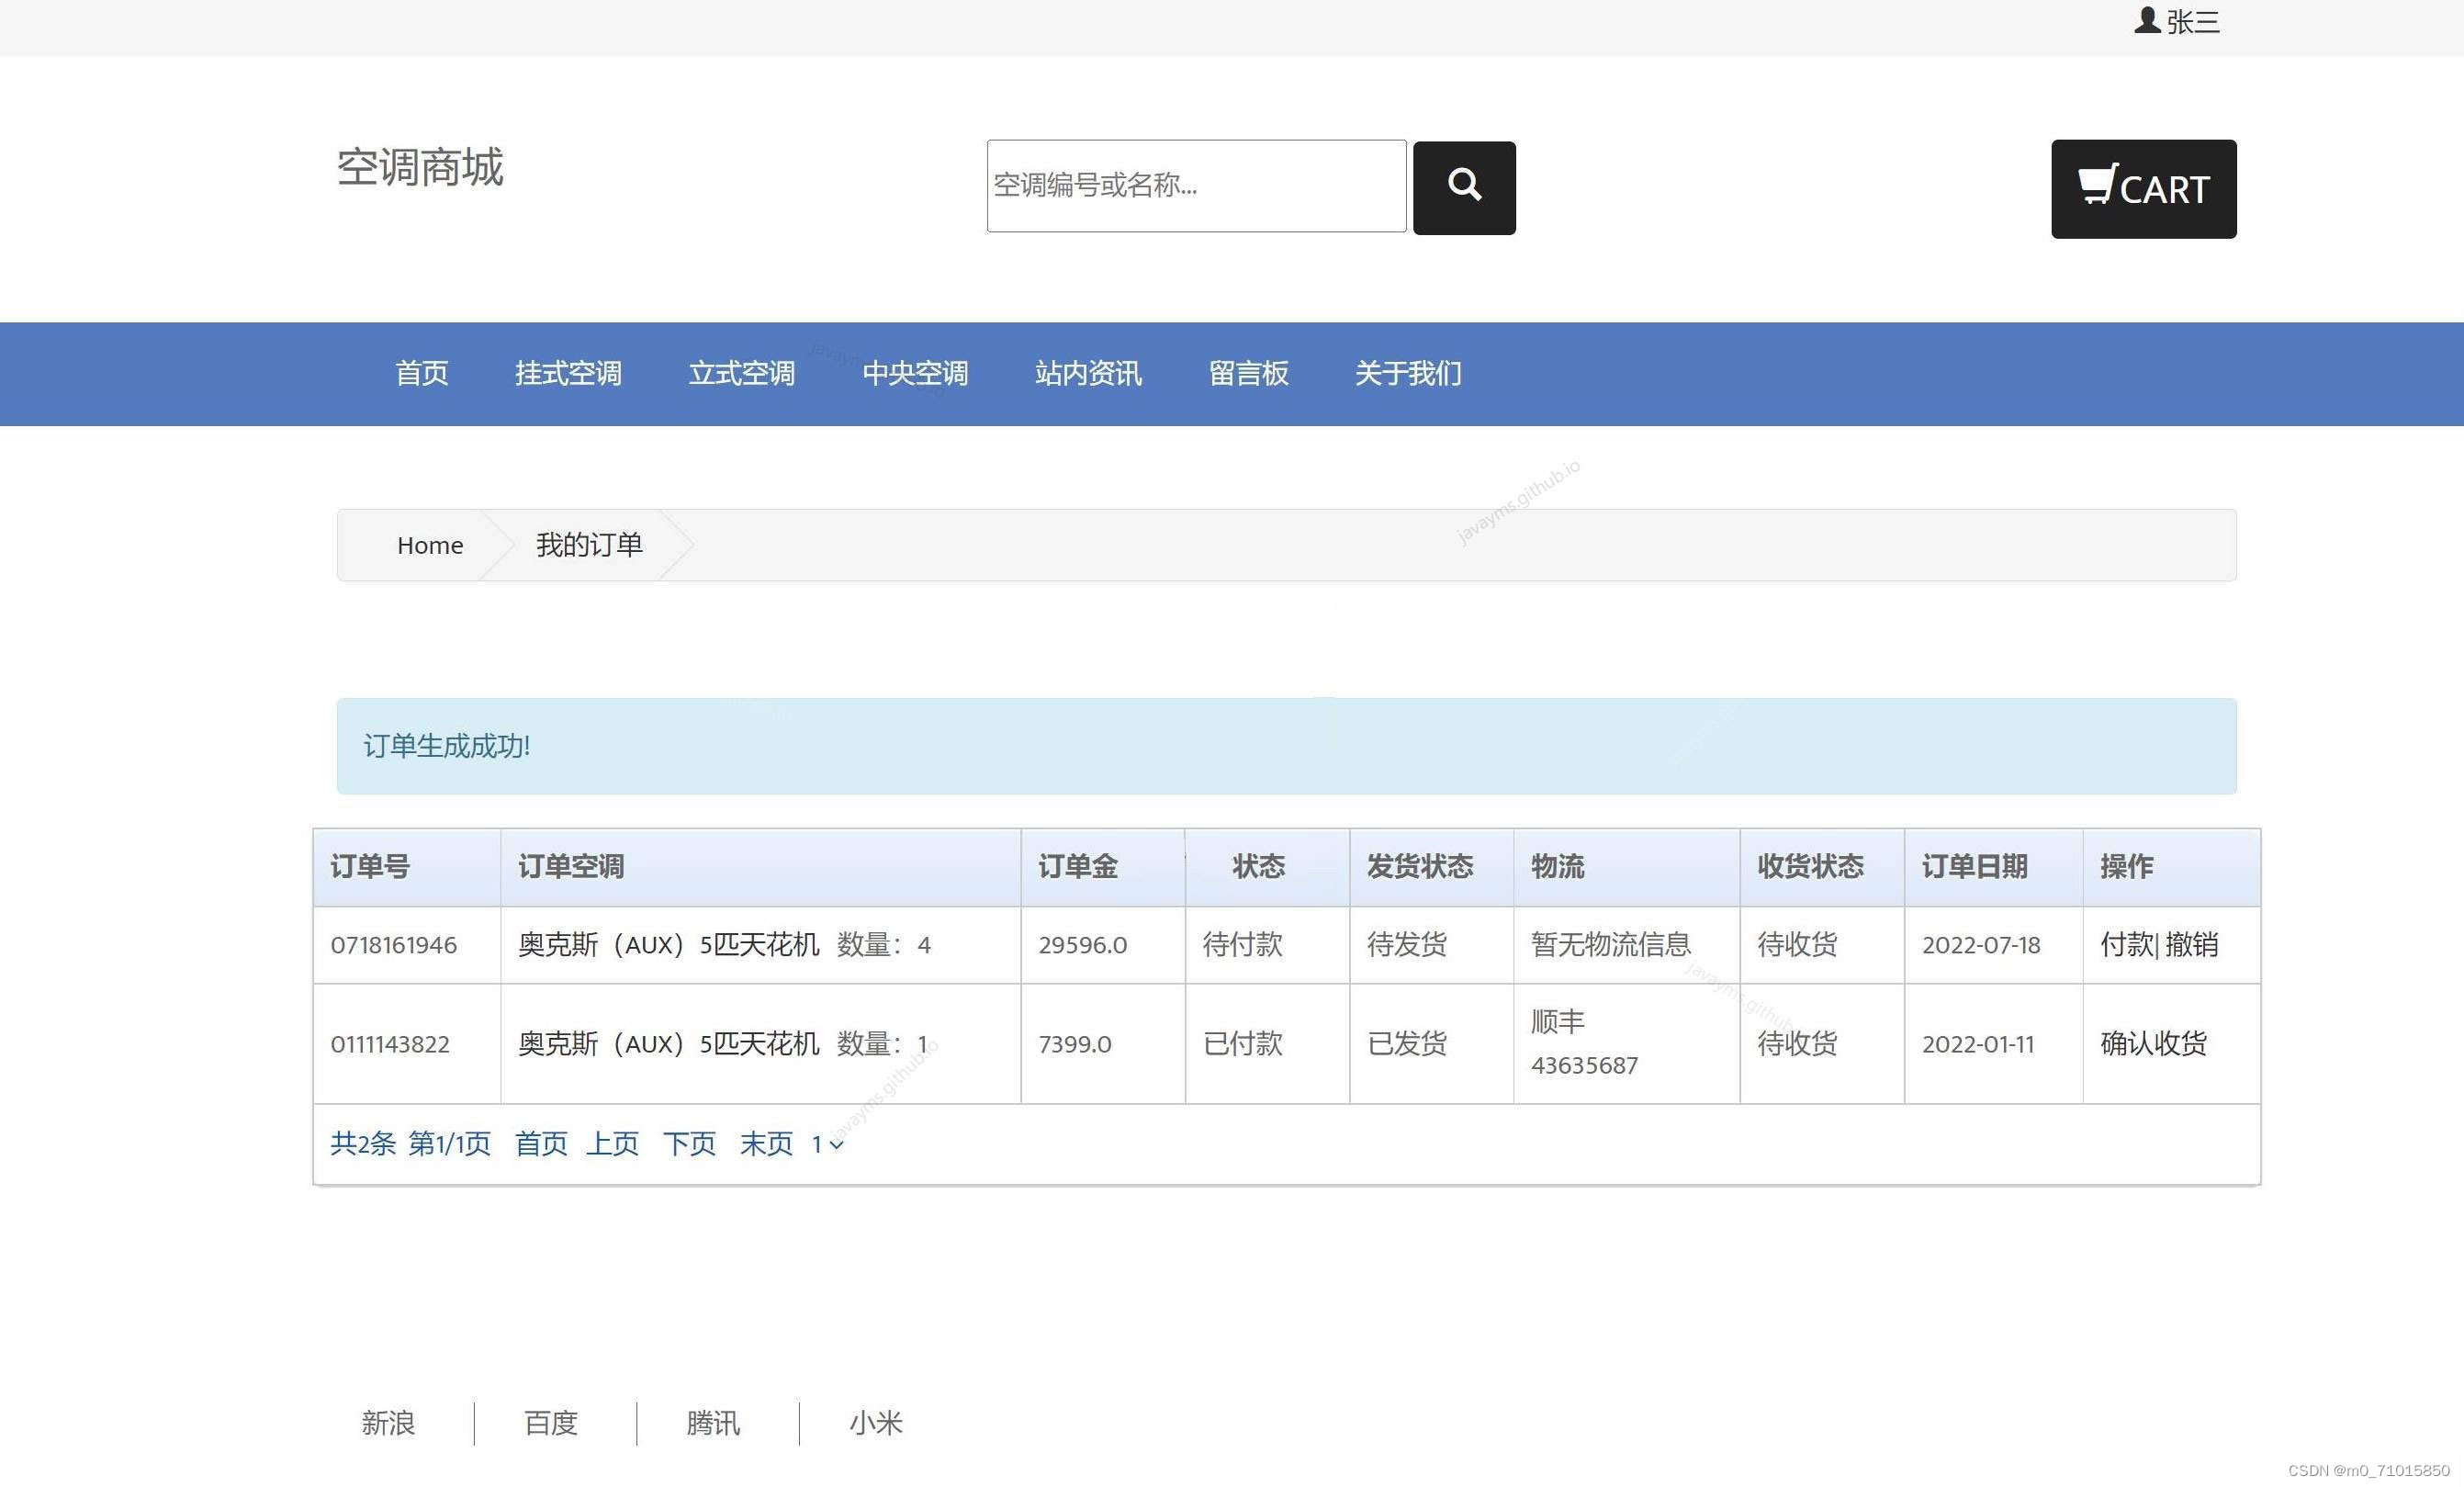Click the 订单空调 column header
This screenshot has height=1487, width=2464.
(760, 867)
